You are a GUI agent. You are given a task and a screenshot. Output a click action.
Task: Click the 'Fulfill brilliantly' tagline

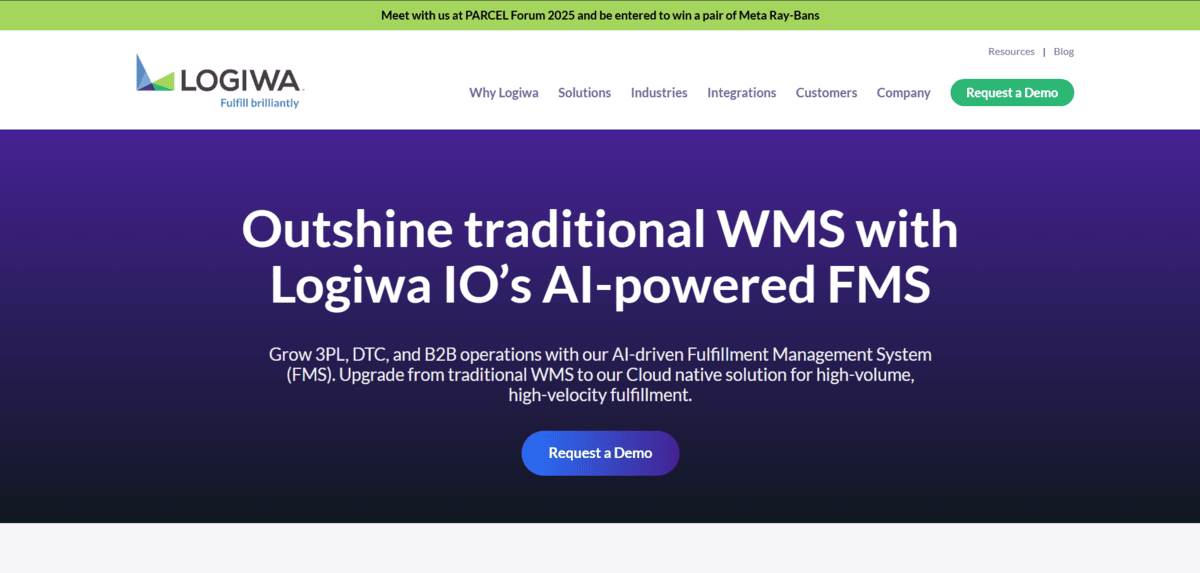(259, 102)
